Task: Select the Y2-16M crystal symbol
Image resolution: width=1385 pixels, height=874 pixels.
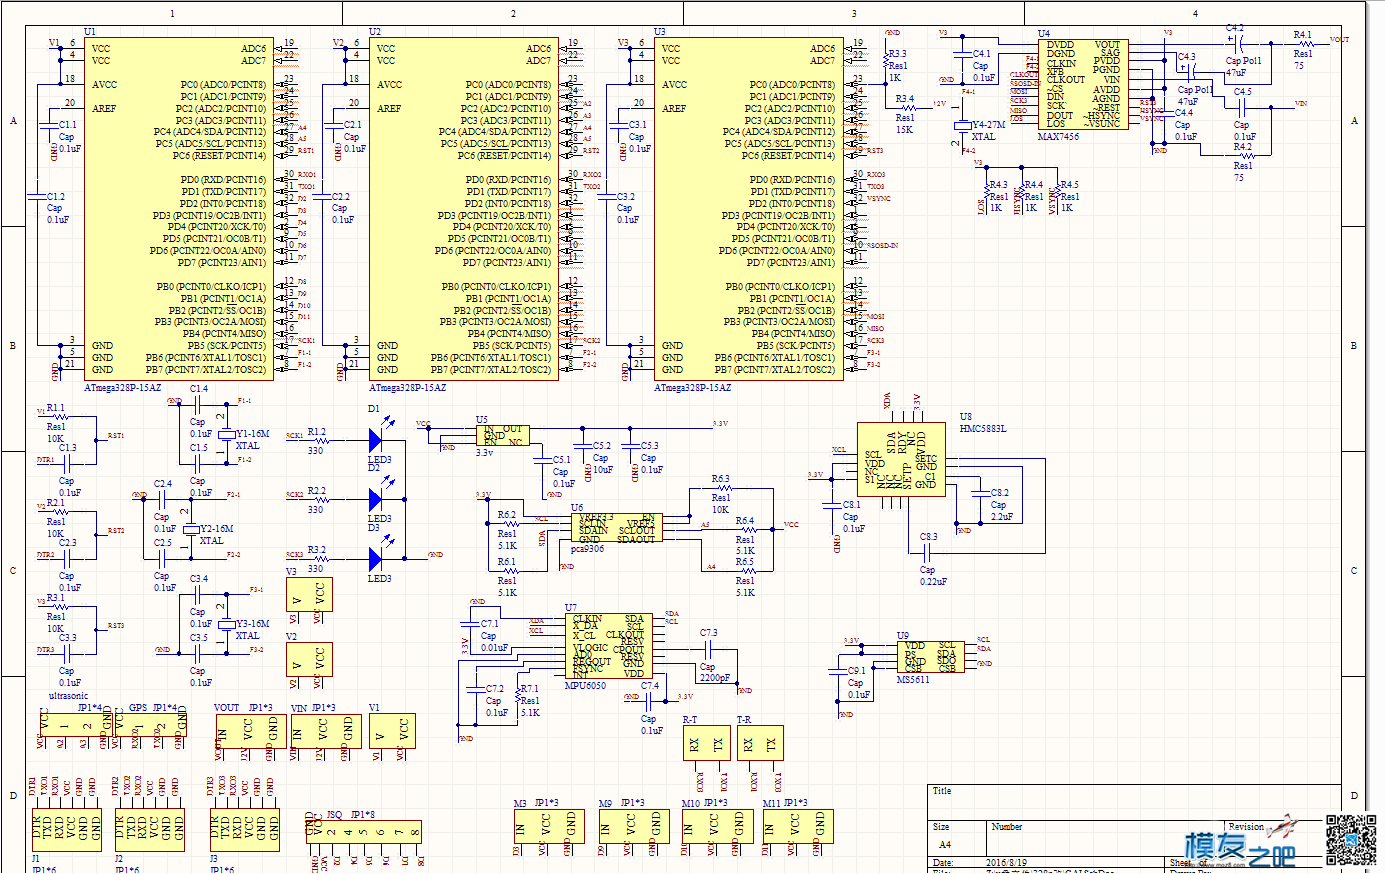Action: 190,529
